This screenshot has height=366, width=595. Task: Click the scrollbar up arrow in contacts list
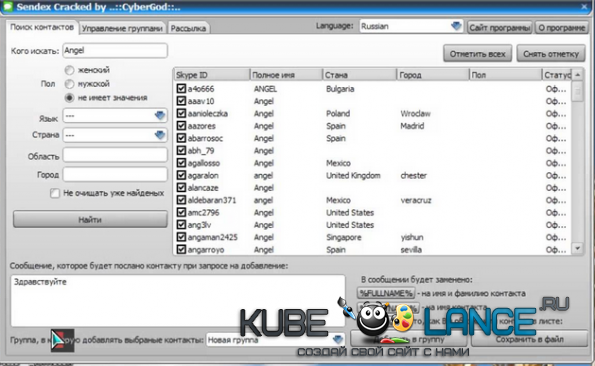coord(577,75)
